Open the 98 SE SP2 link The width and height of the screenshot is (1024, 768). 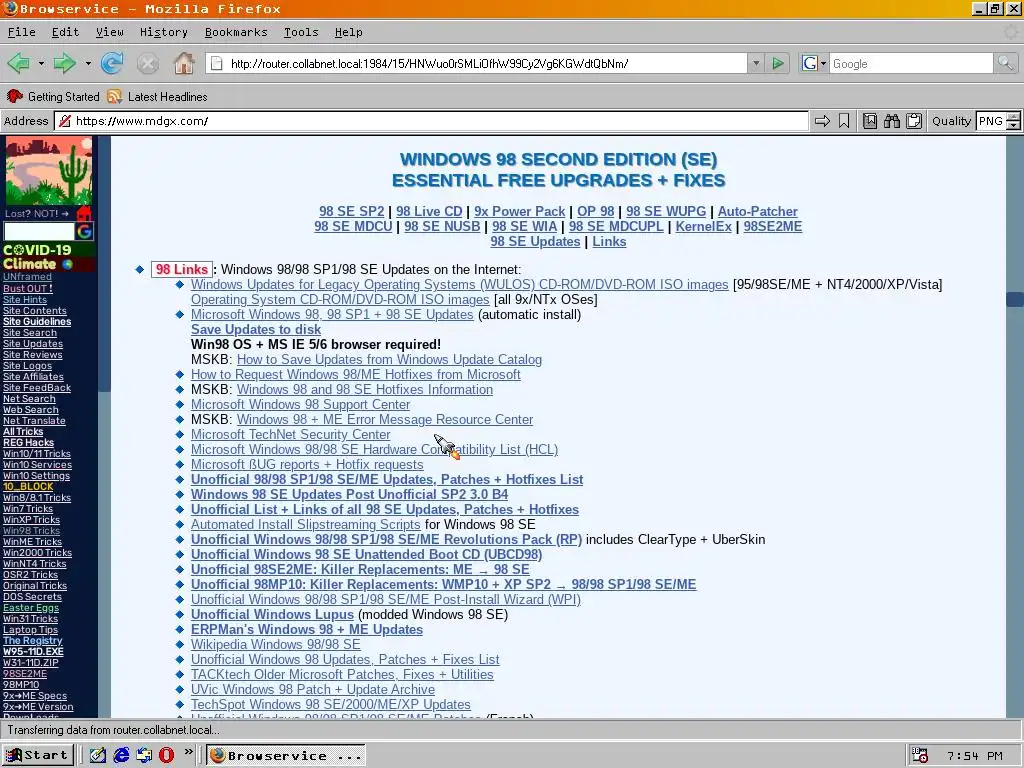(x=351, y=212)
